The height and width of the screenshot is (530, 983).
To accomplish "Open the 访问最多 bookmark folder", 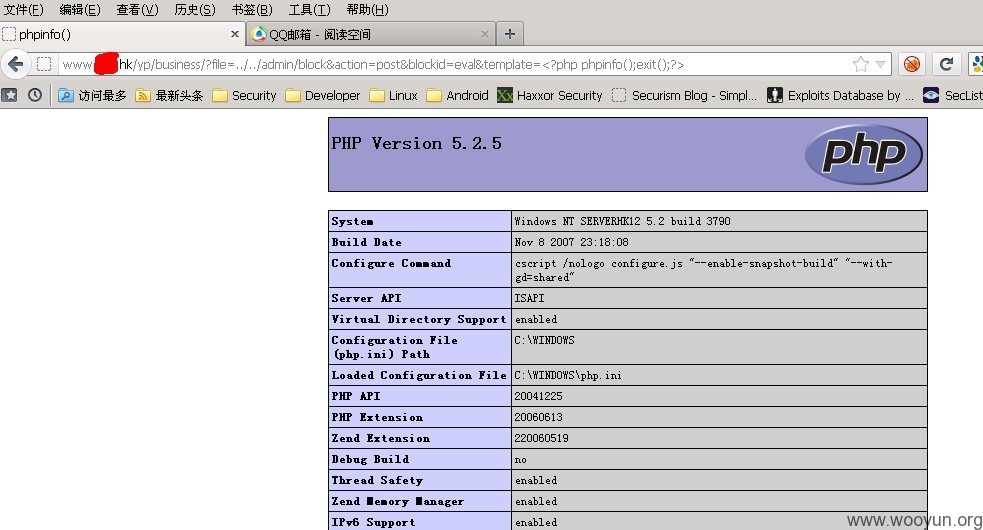I will pyautogui.click(x=92, y=95).
